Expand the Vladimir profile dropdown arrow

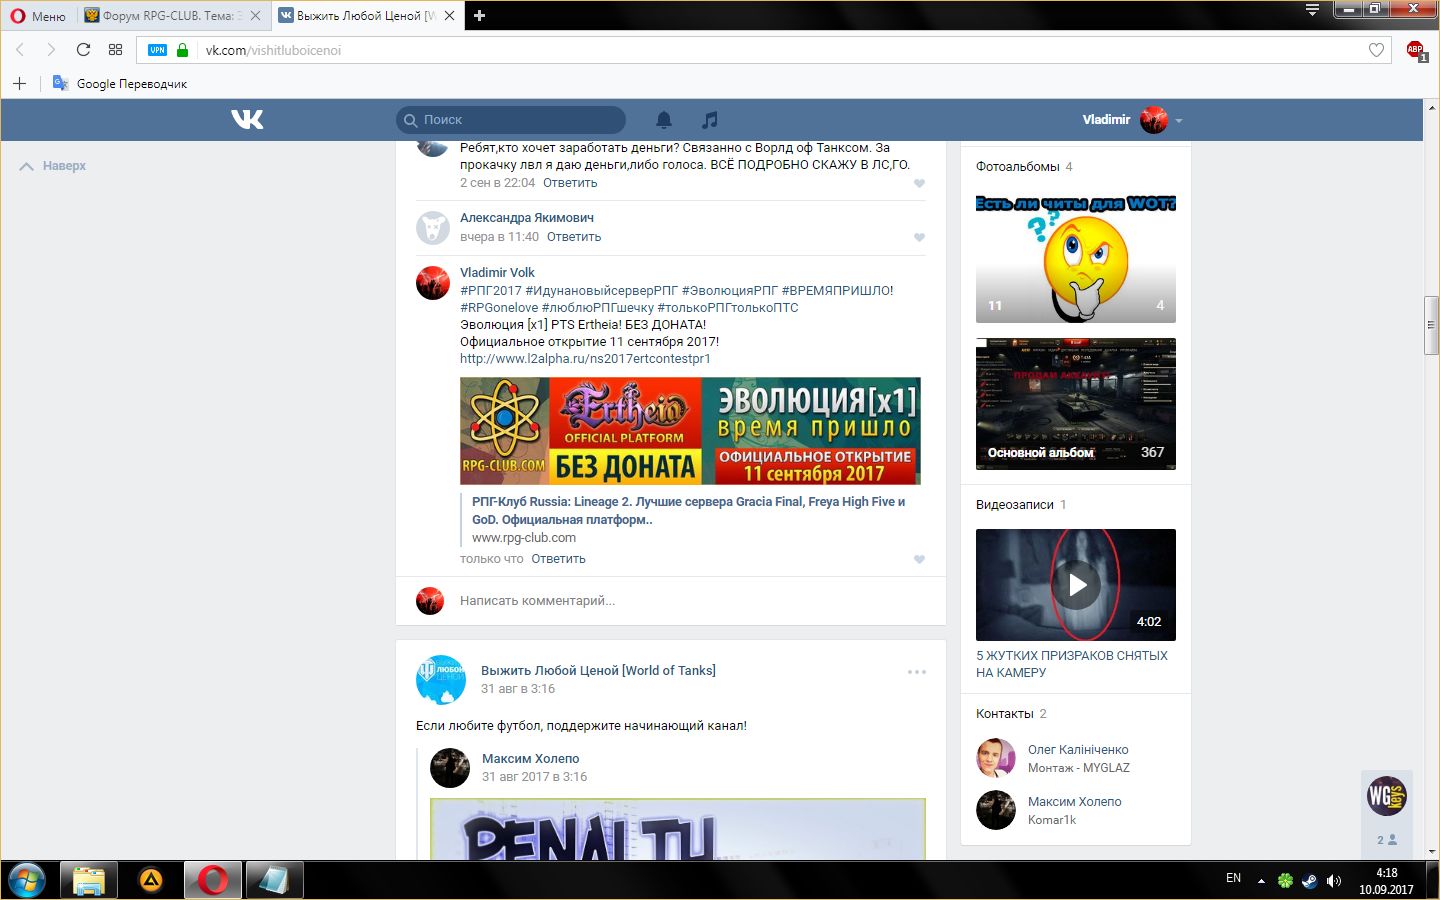(1179, 120)
